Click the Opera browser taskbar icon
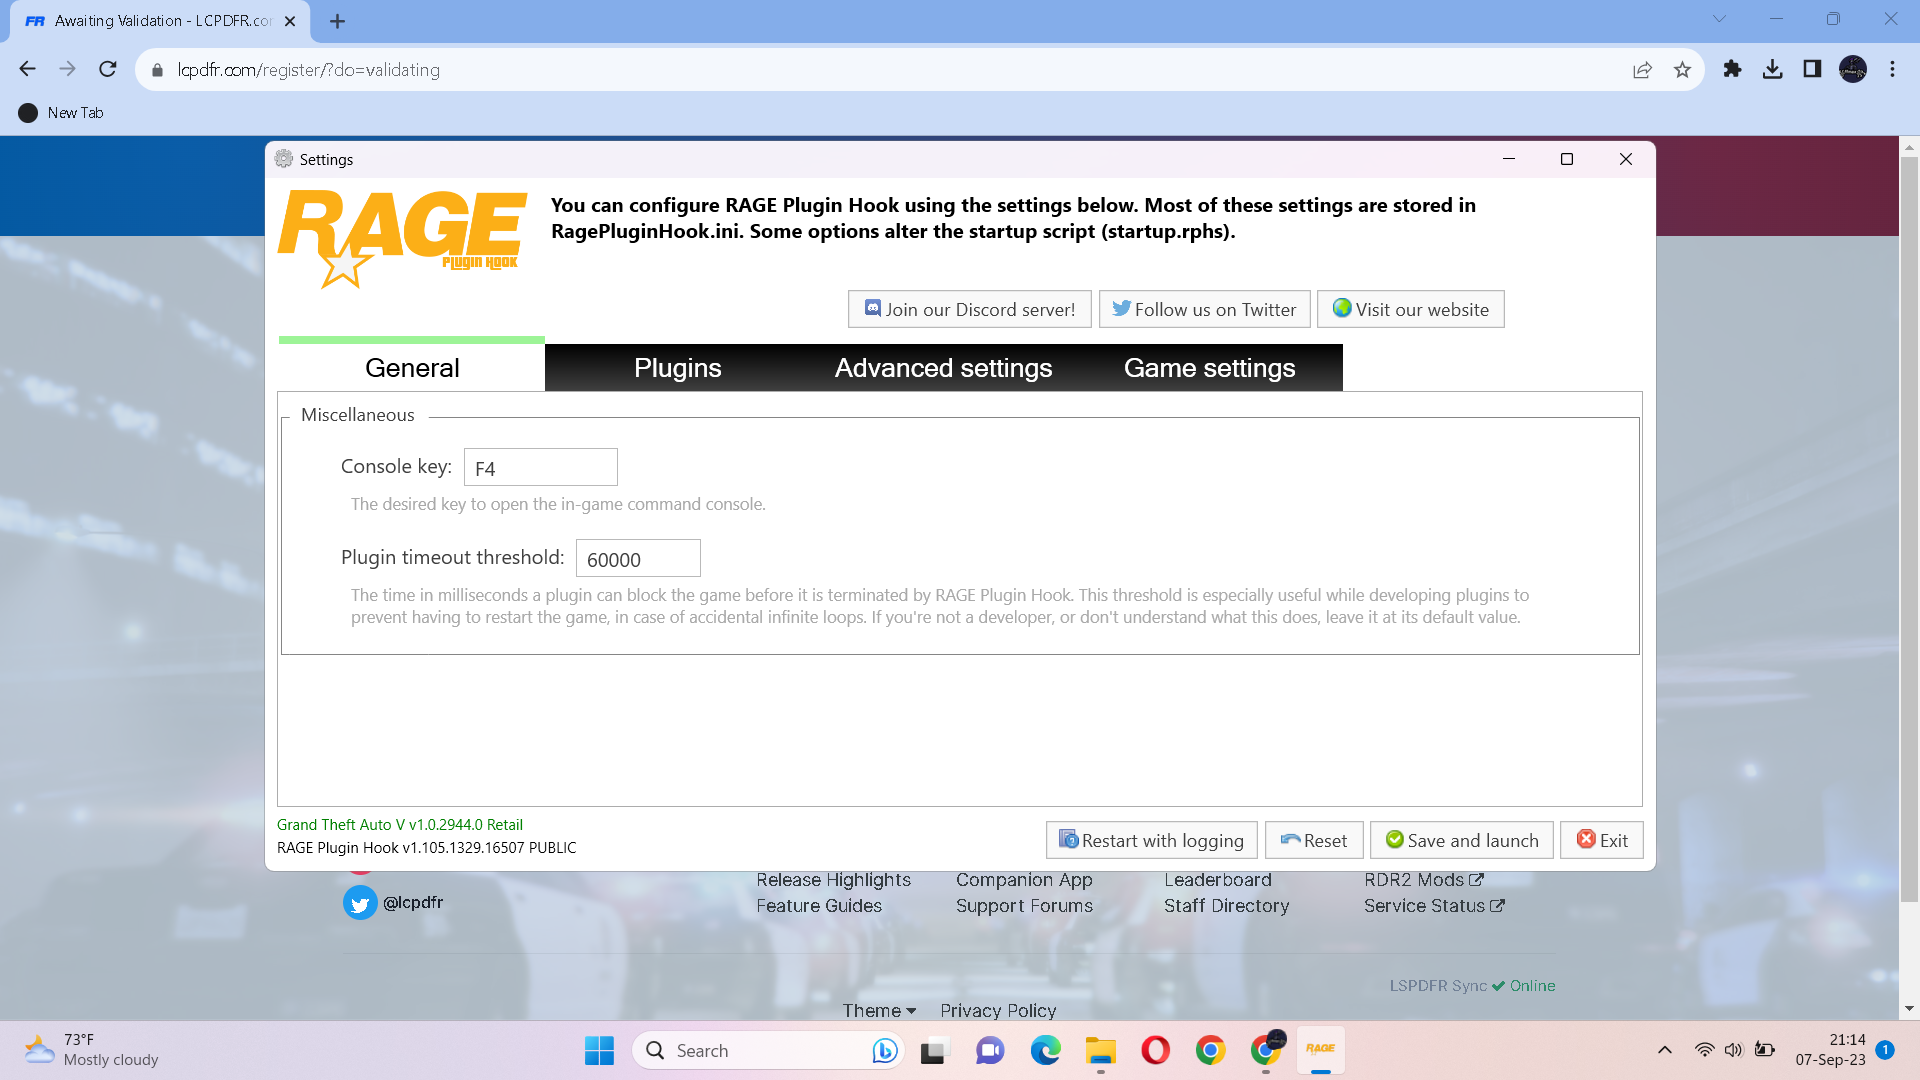This screenshot has height=1080, width=1920. (x=1155, y=1050)
